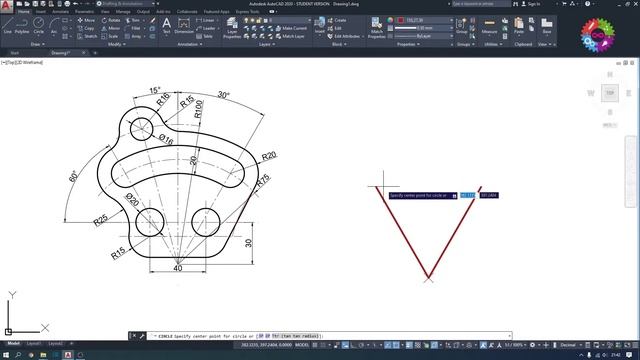Click the Create block button

pos(337,20)
